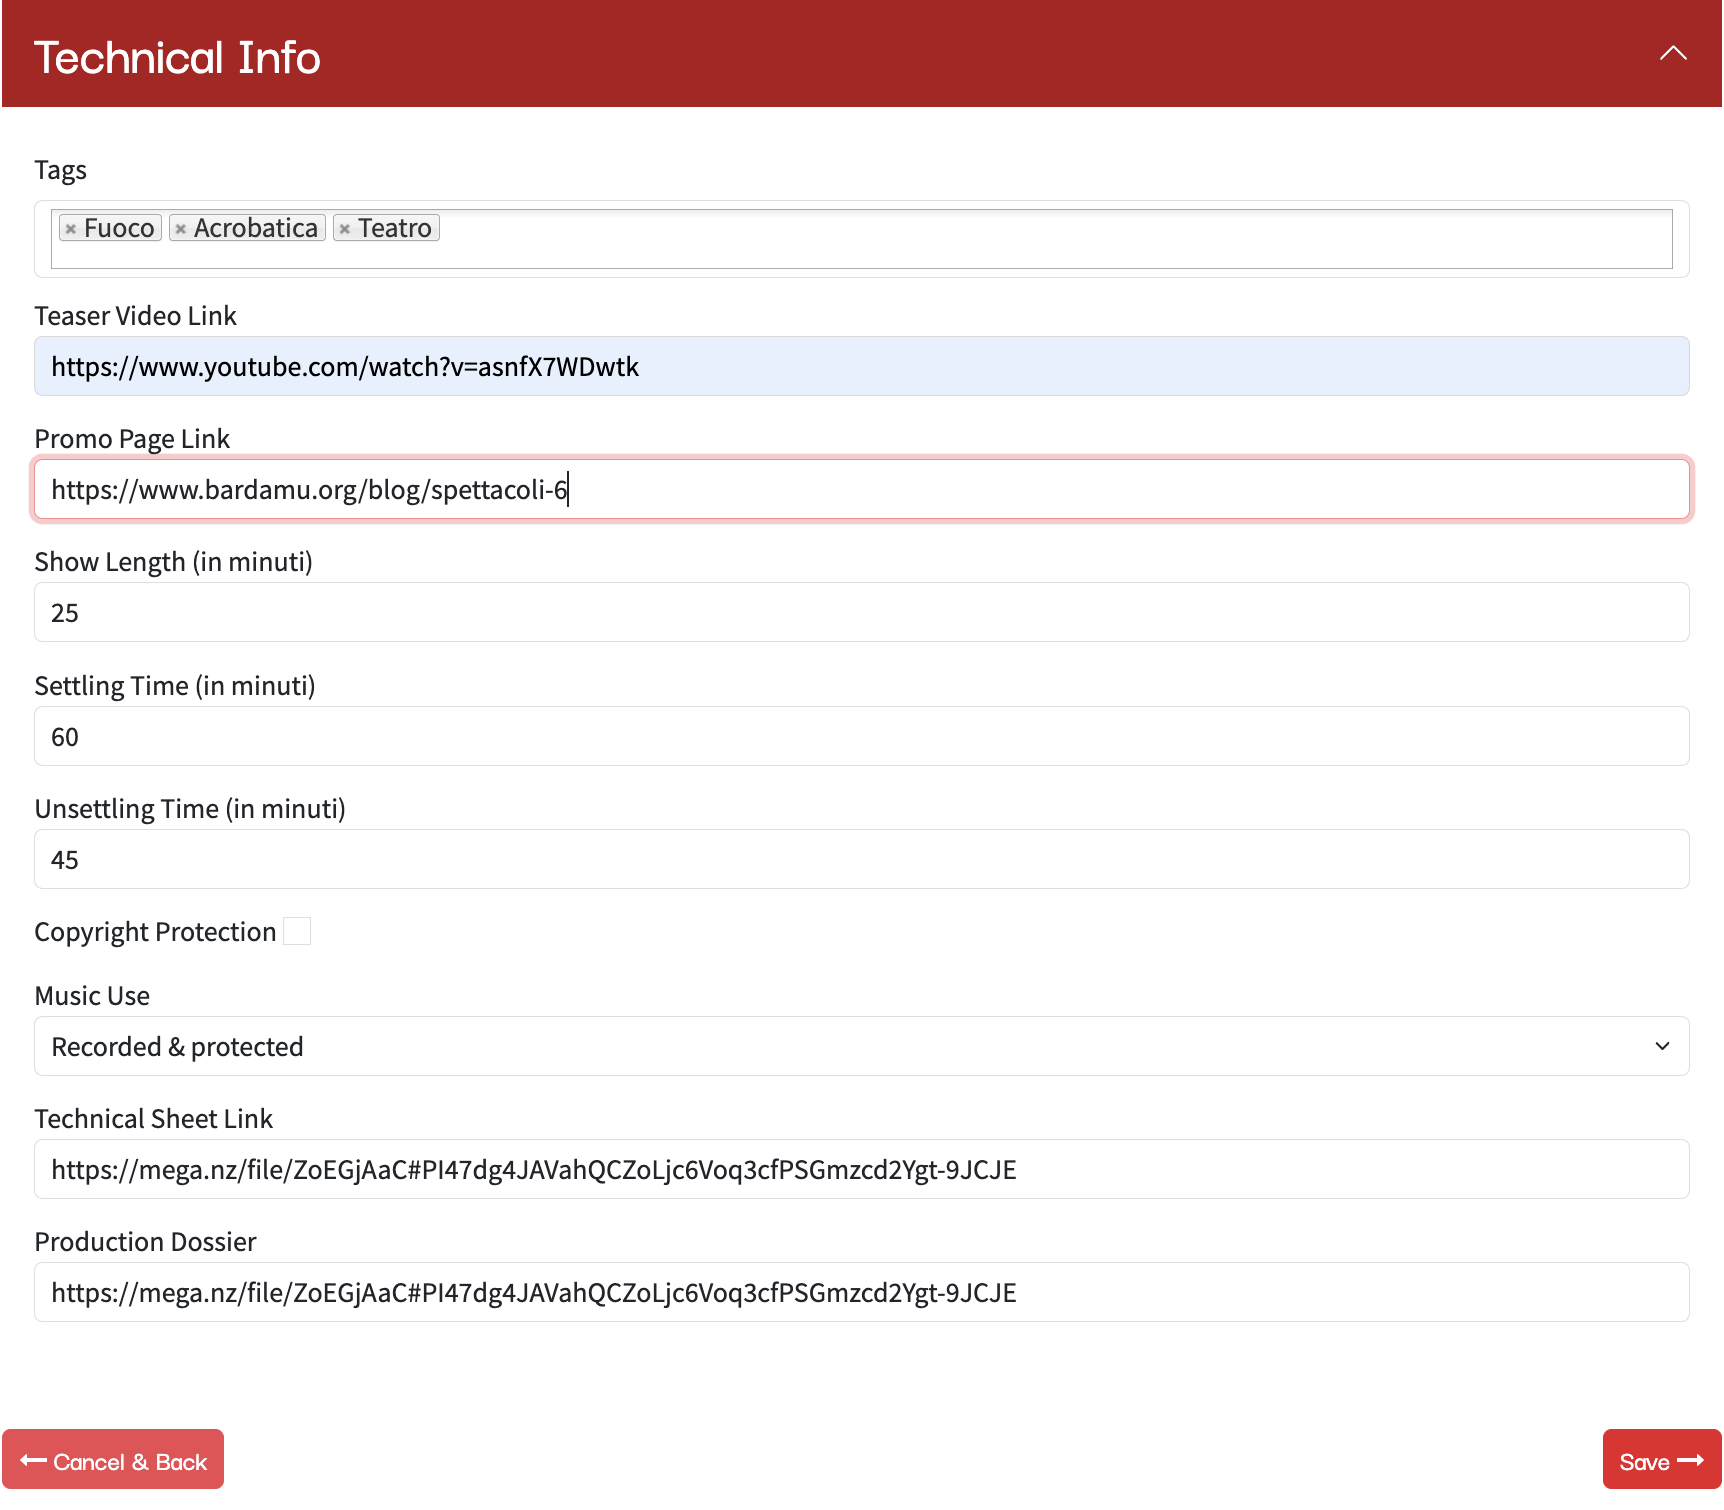1724x1510 pixels.
Task: Focus the Teaser Video Link field
Action: 861,366
